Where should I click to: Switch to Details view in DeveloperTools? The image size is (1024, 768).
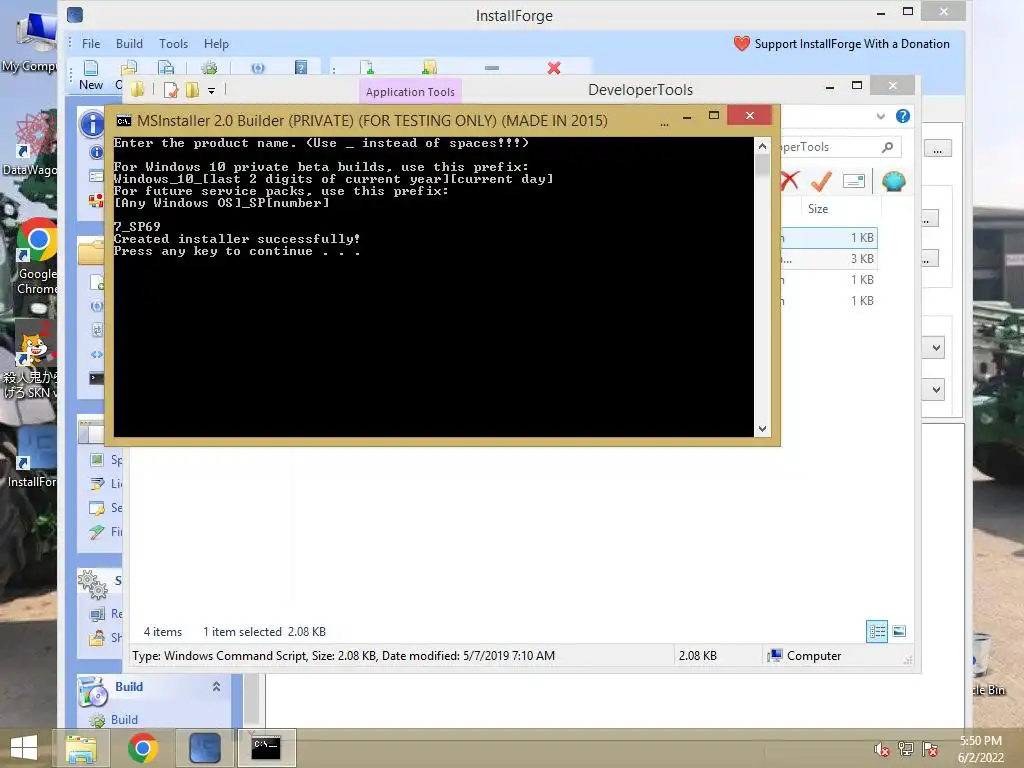pyautogui.click(x=877, y=632)
